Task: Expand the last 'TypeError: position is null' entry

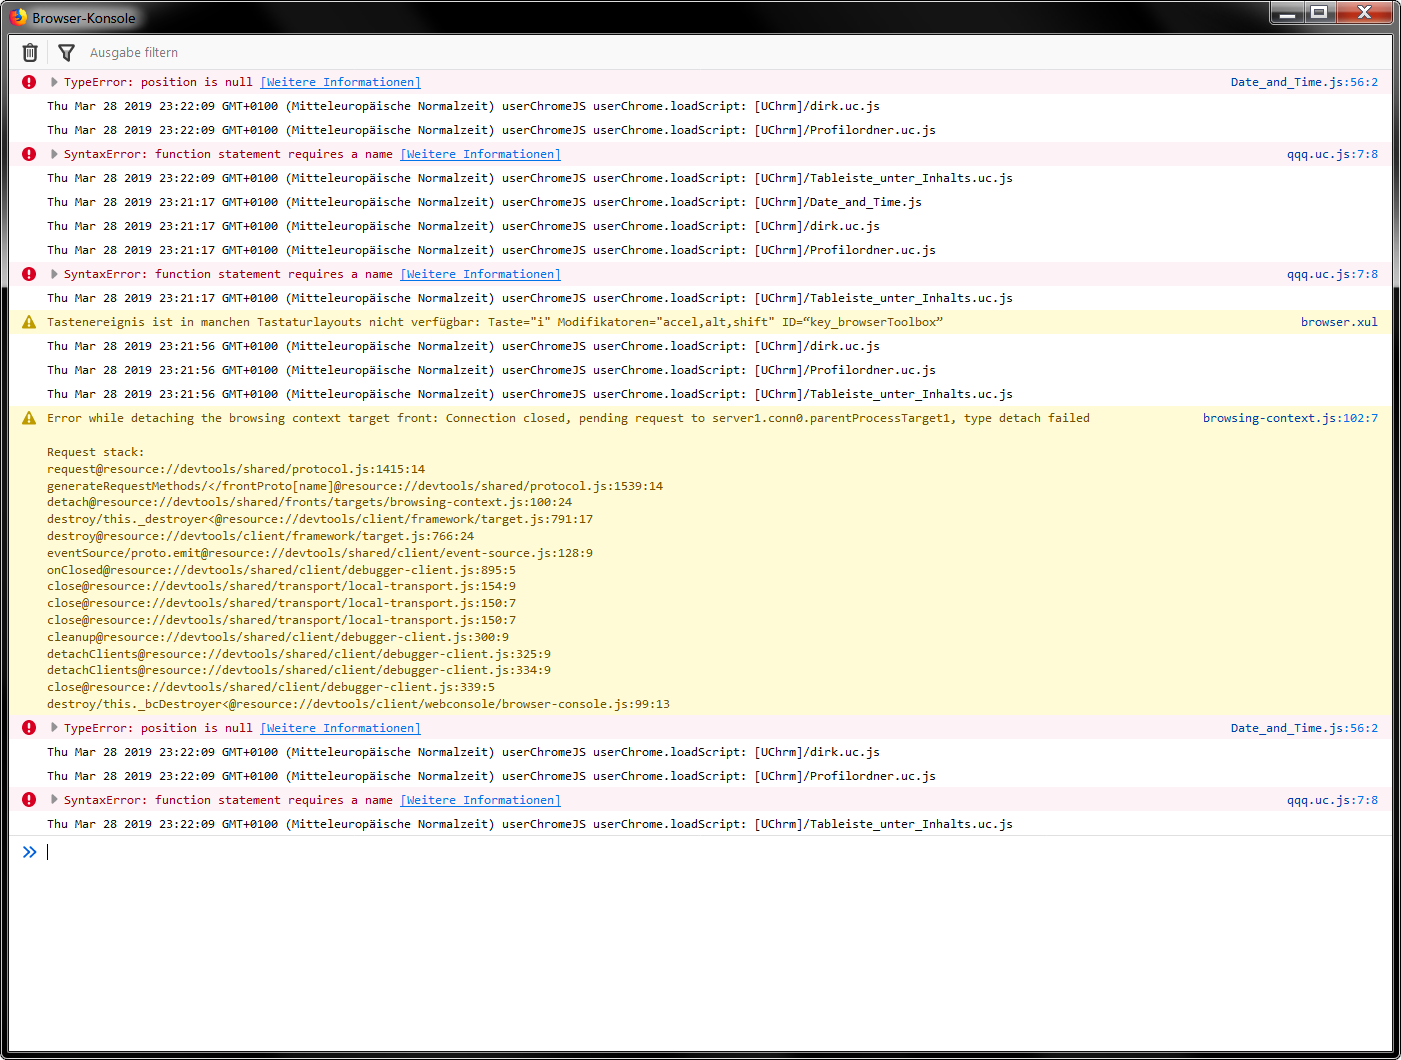Action: 54,728
